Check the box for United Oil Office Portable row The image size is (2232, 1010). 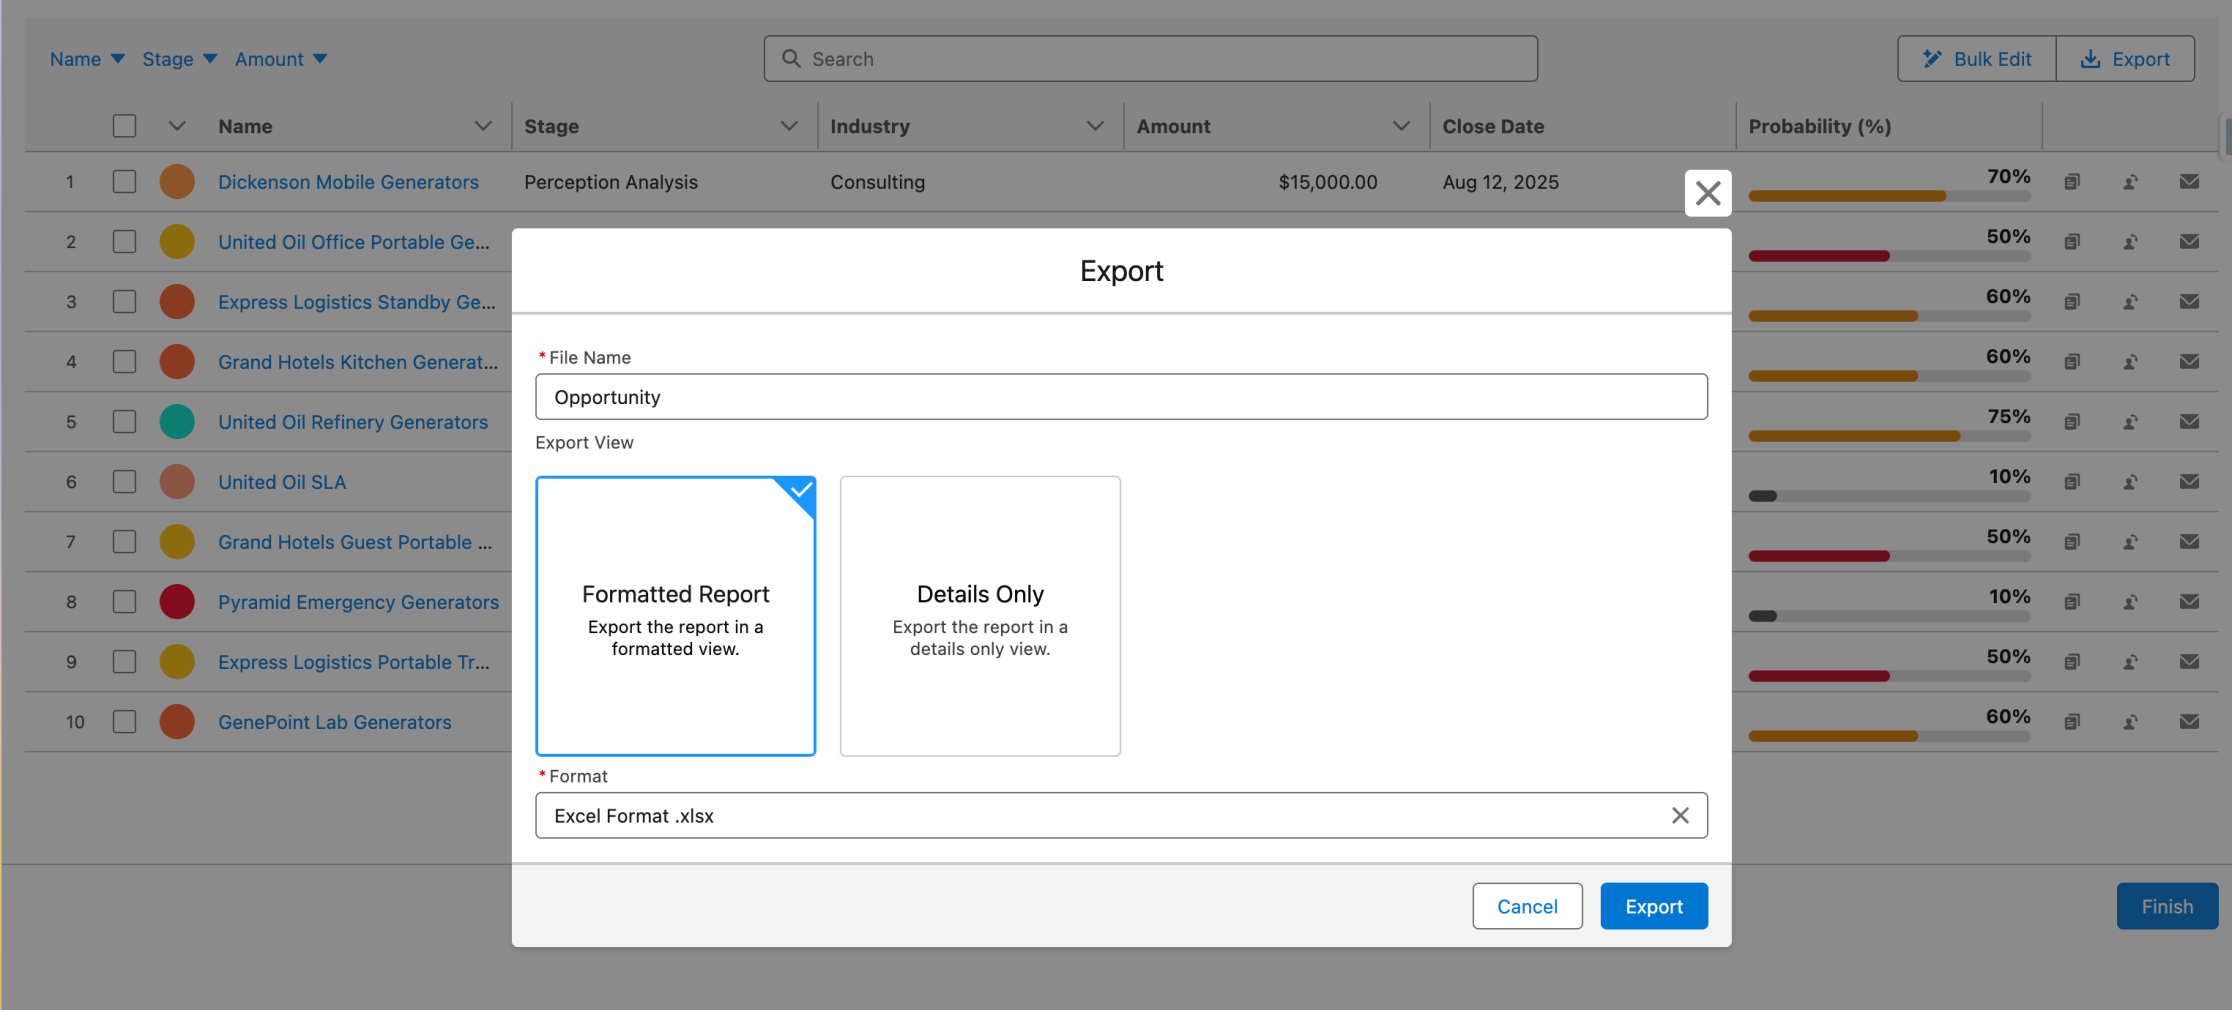[124, 242]
